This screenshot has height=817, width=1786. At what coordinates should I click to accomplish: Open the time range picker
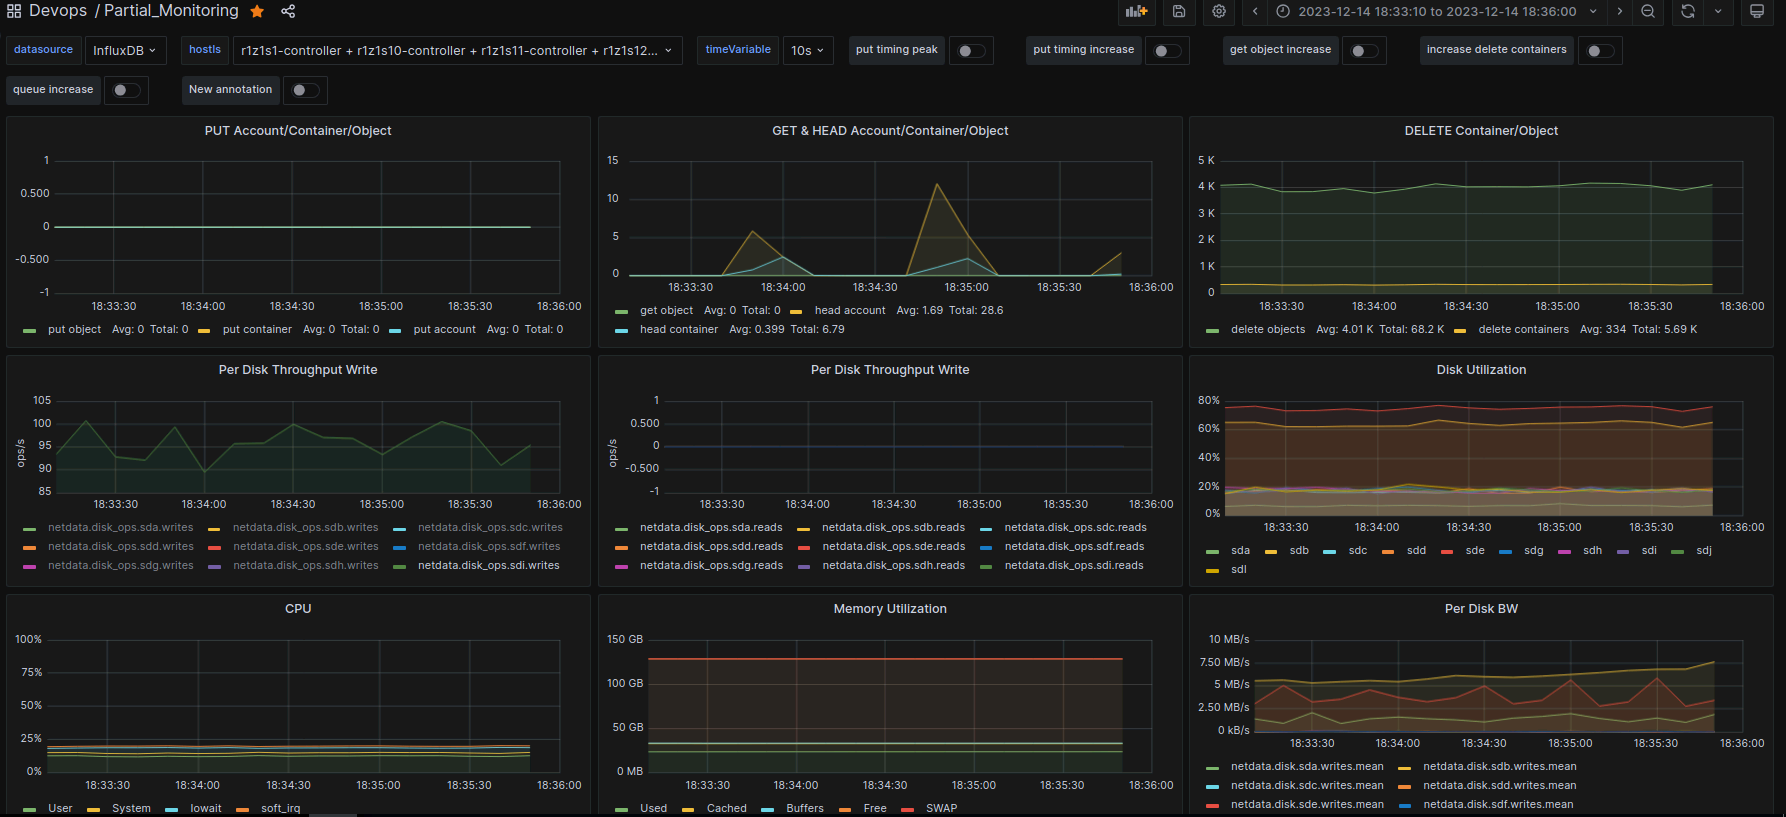click(1436, 11)
